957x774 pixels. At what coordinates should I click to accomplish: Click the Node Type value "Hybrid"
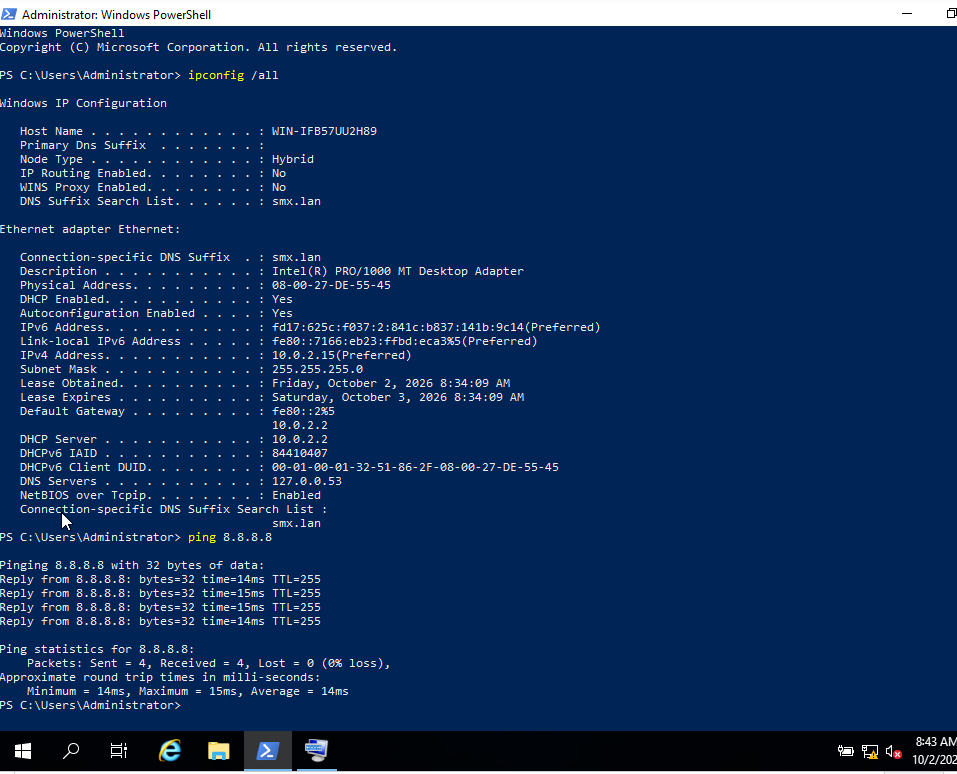(293, 159)
